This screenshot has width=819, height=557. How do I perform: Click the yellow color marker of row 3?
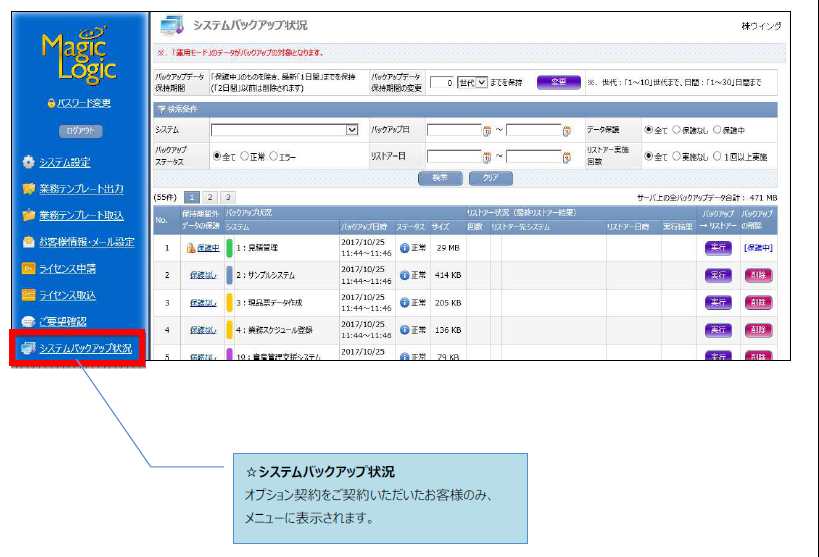coord(230,302)
